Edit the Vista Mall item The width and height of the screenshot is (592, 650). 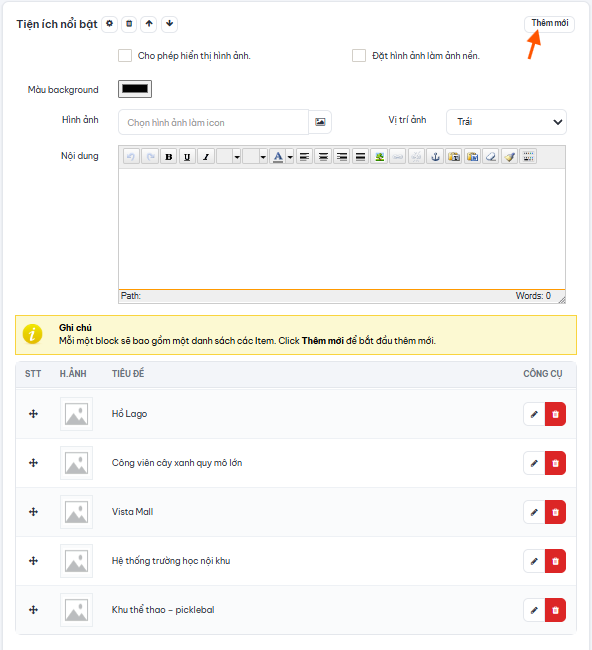click(x=534, y=512)
